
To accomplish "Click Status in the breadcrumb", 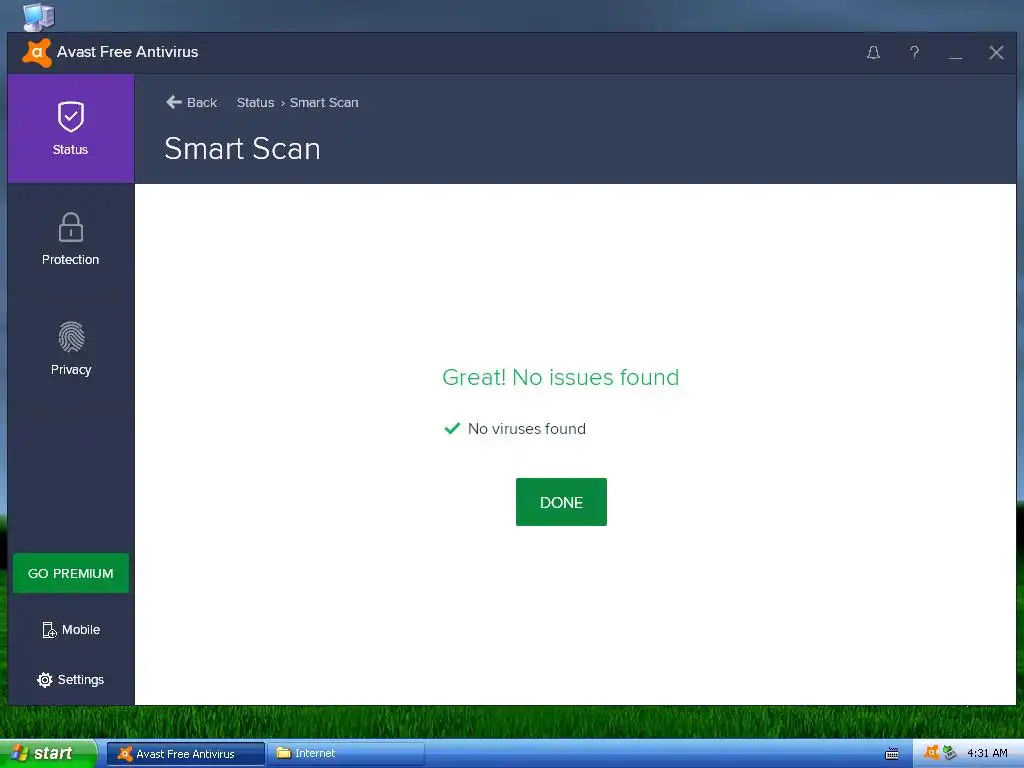I will pyautogui.click(x=255, y=103).
